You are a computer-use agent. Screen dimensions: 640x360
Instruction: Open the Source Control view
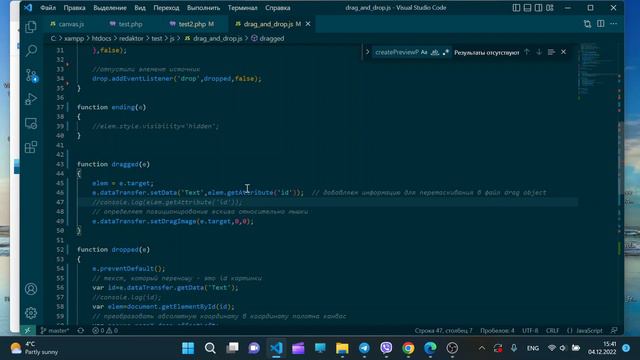[x=31, y=75]
